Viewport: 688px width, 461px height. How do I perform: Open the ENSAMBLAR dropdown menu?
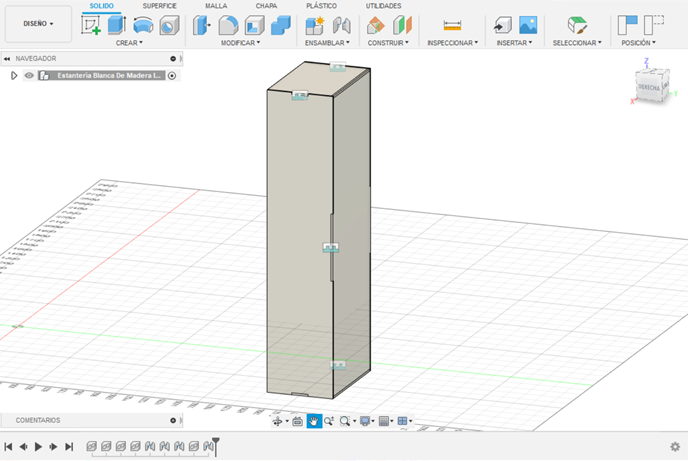click(327, 43)
